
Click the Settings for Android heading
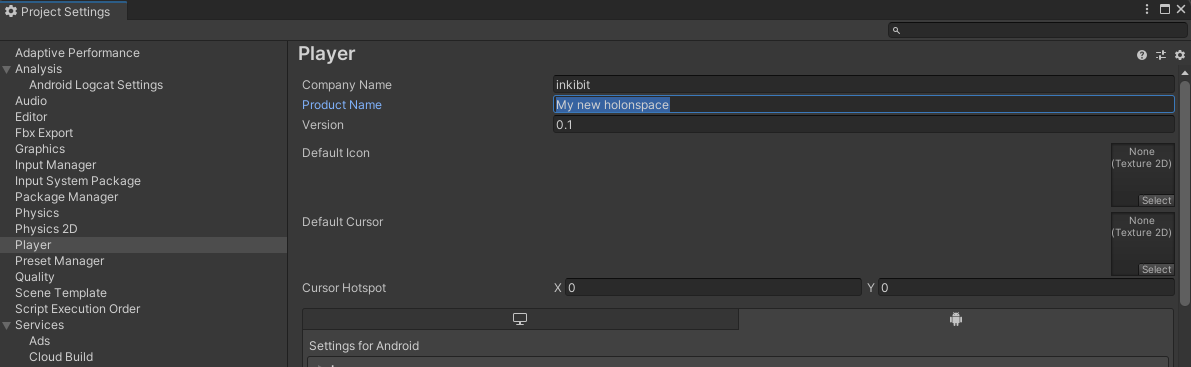tap(364, 346)
